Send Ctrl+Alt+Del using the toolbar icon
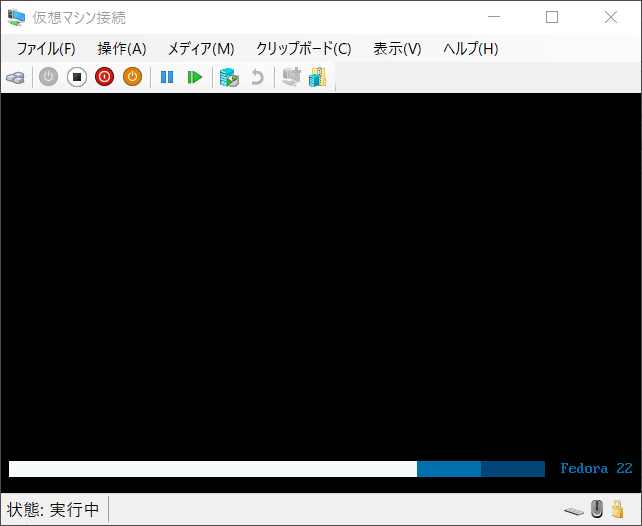 16,77
